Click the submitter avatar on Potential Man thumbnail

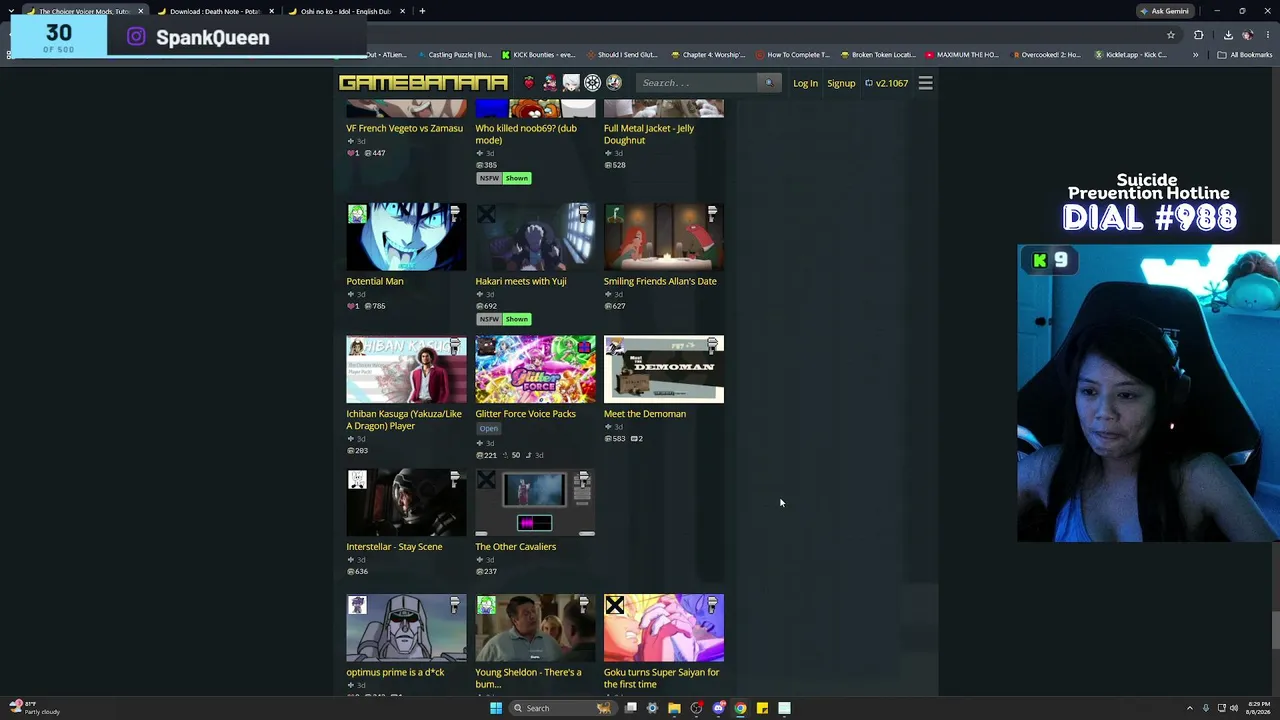coord(357,214)
